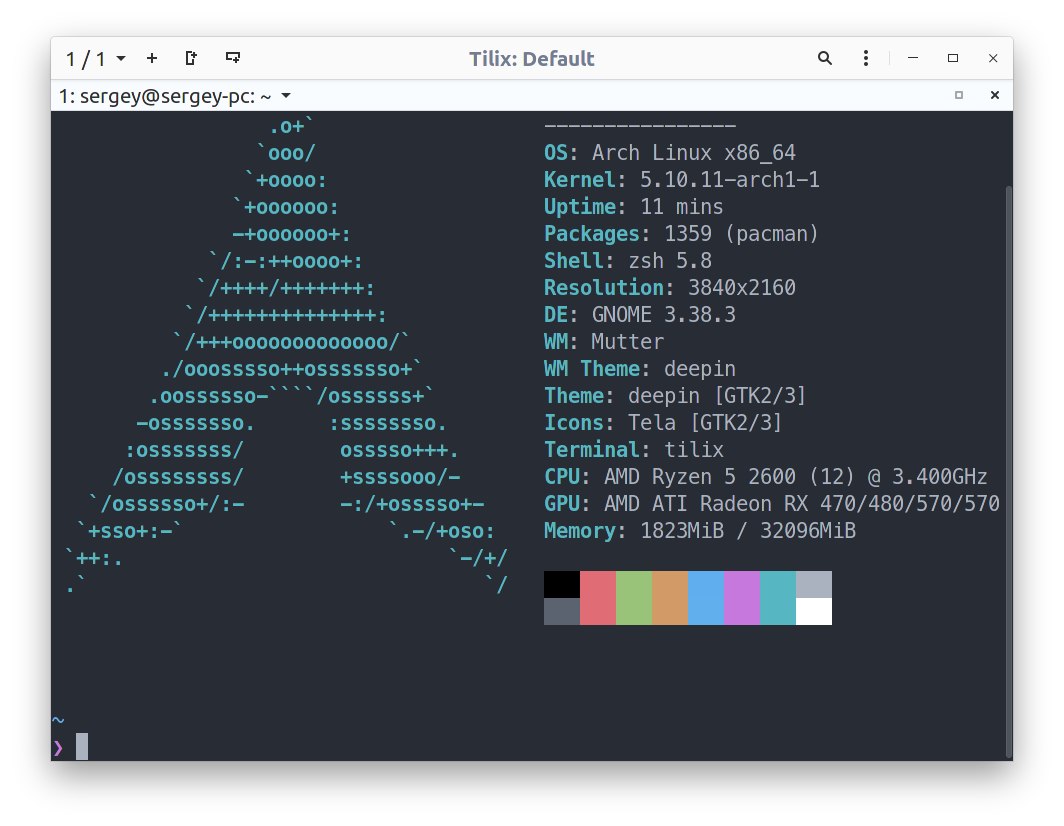The height and width of the screenshot is (826, 1064).
Task: Add a new terminal with plus icon
Action: pos(152,58)
